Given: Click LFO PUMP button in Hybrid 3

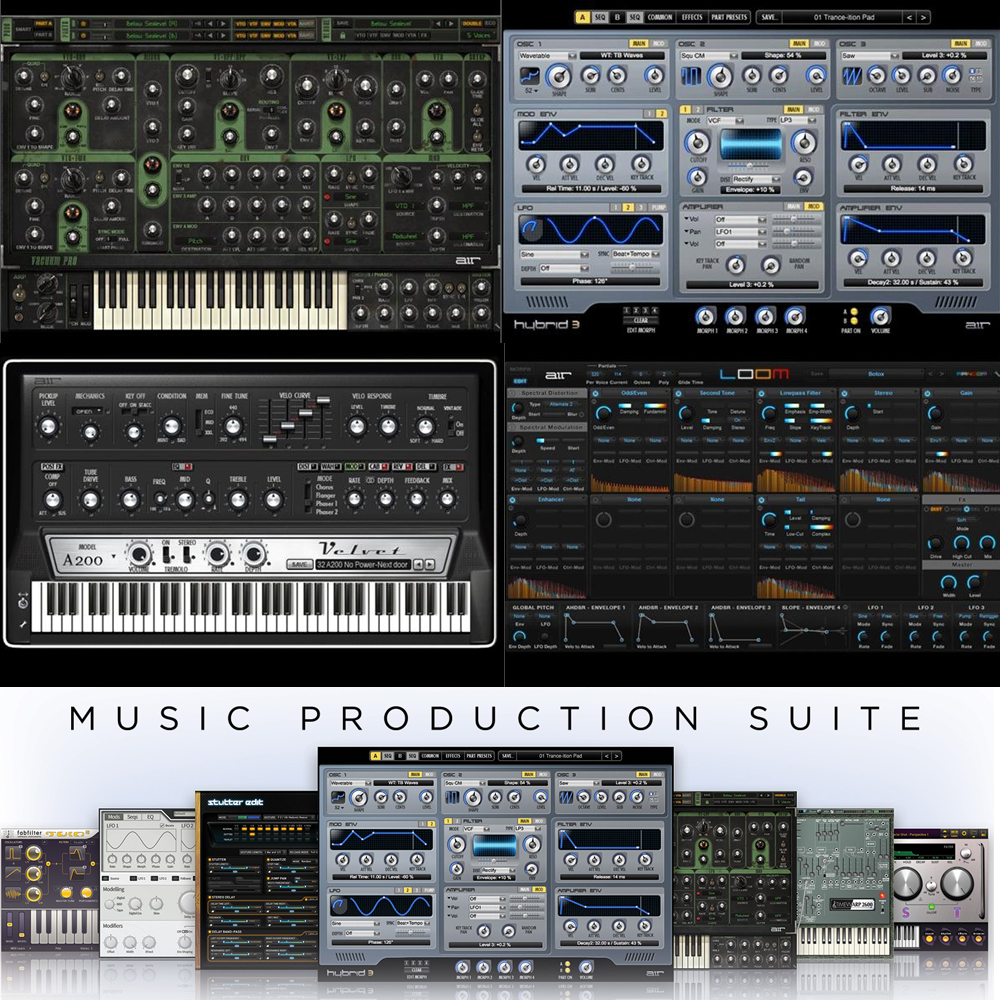Looking at the screenshot, I should coord(659,207).
